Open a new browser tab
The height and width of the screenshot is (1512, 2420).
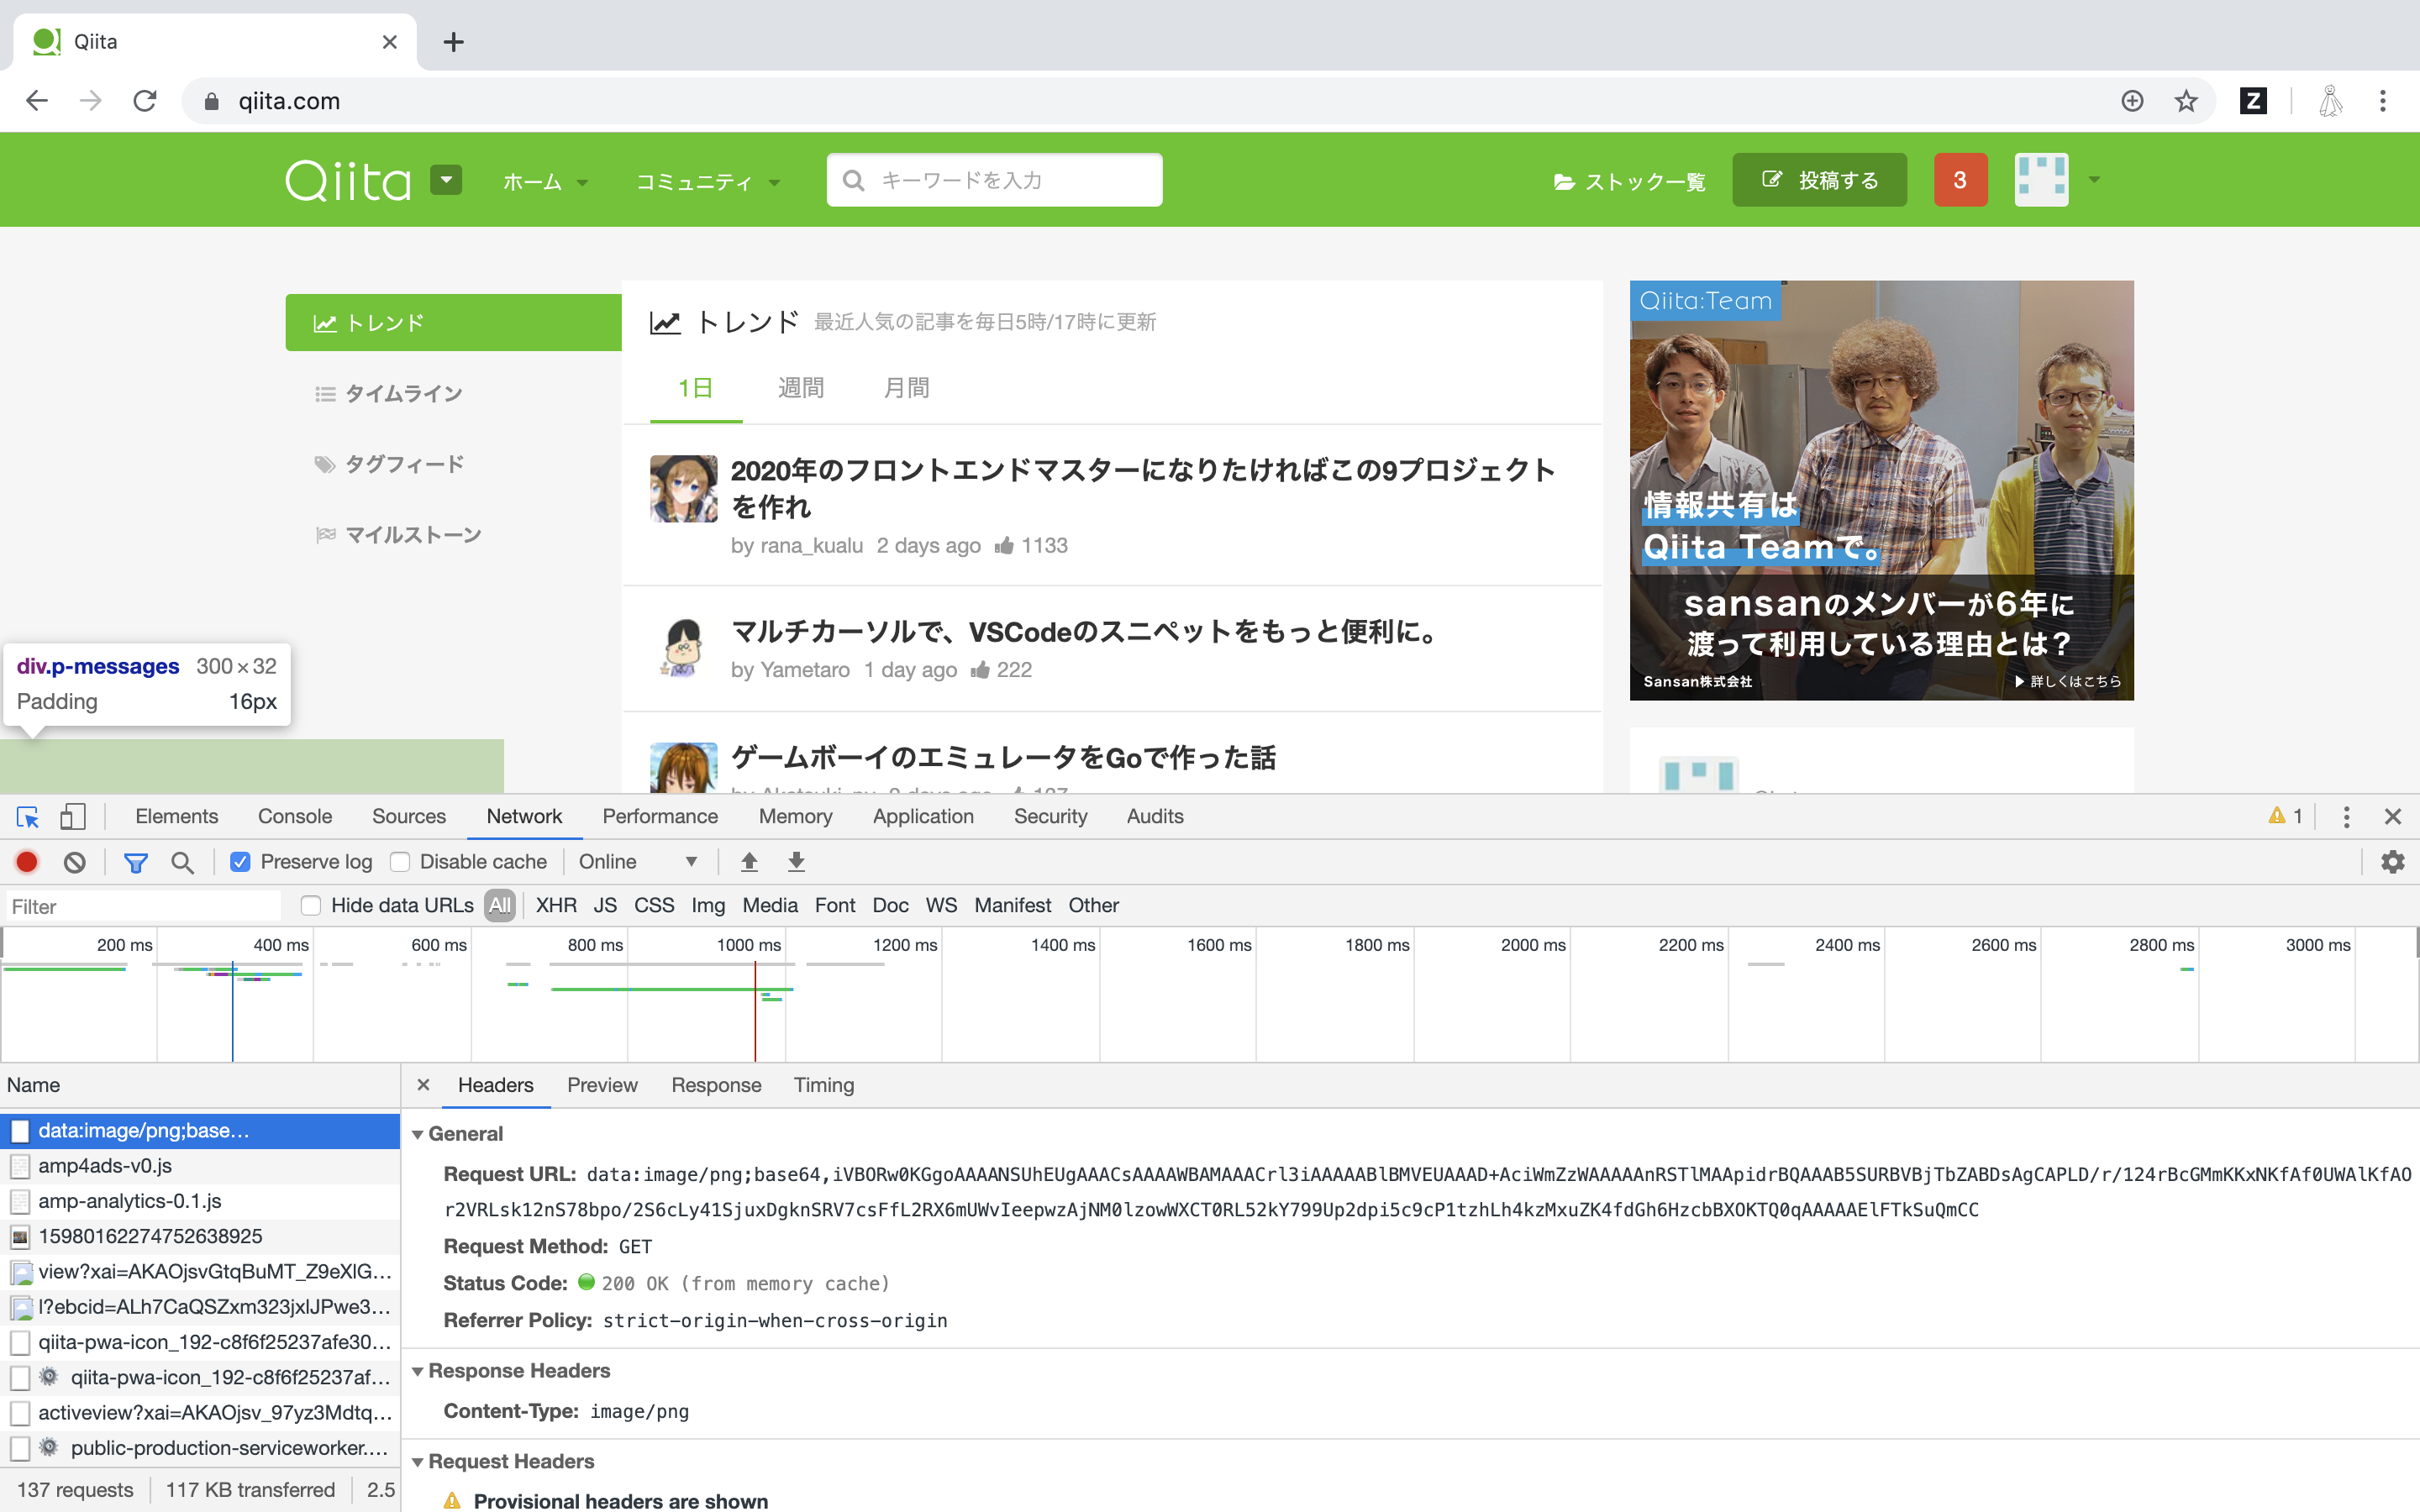click(x=454, y=42)
